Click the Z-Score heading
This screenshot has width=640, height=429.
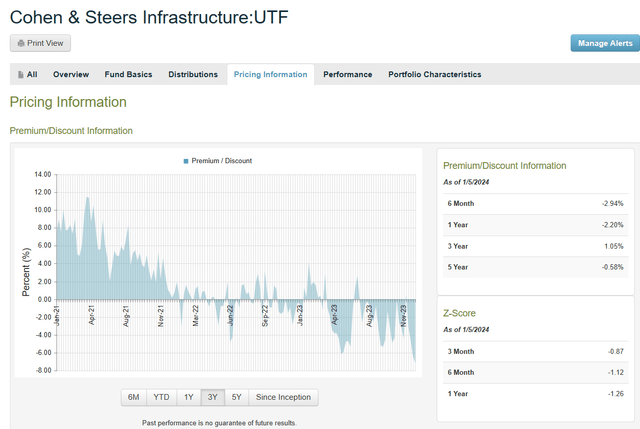tap(459, 313)
